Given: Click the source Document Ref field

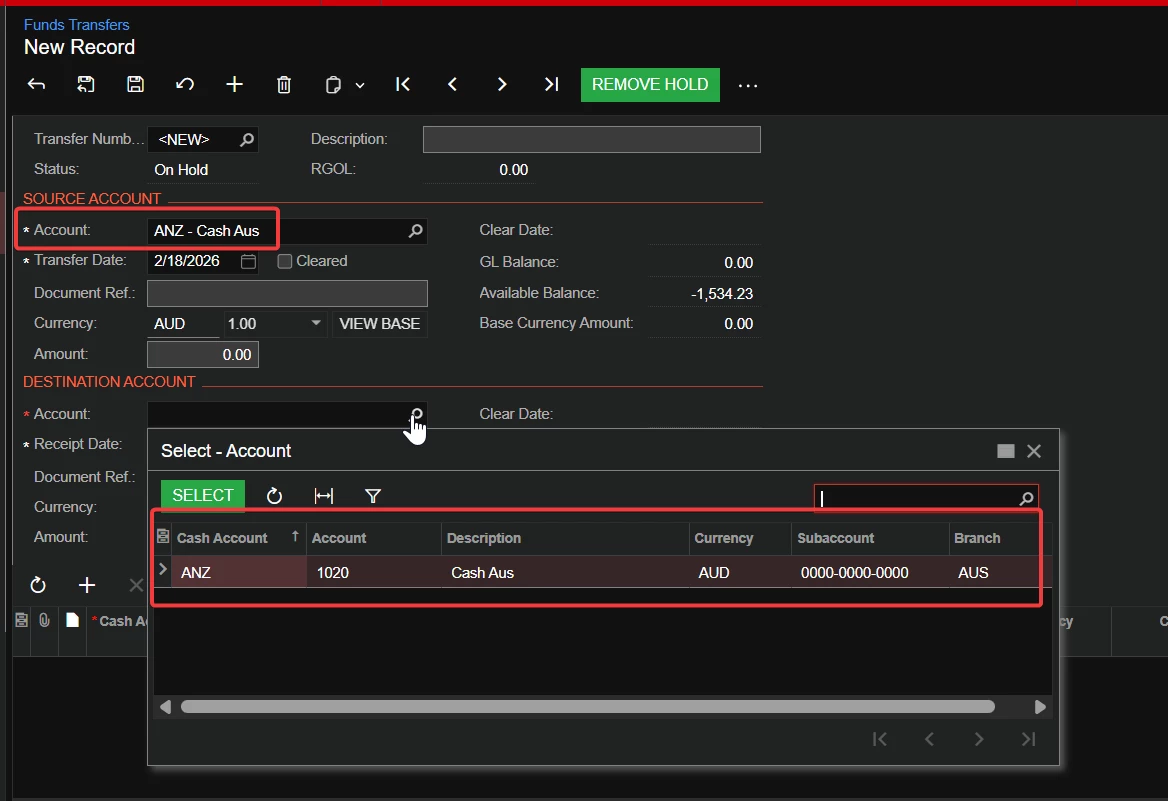Looking at the screenshot, I should (x=287, y=294).
